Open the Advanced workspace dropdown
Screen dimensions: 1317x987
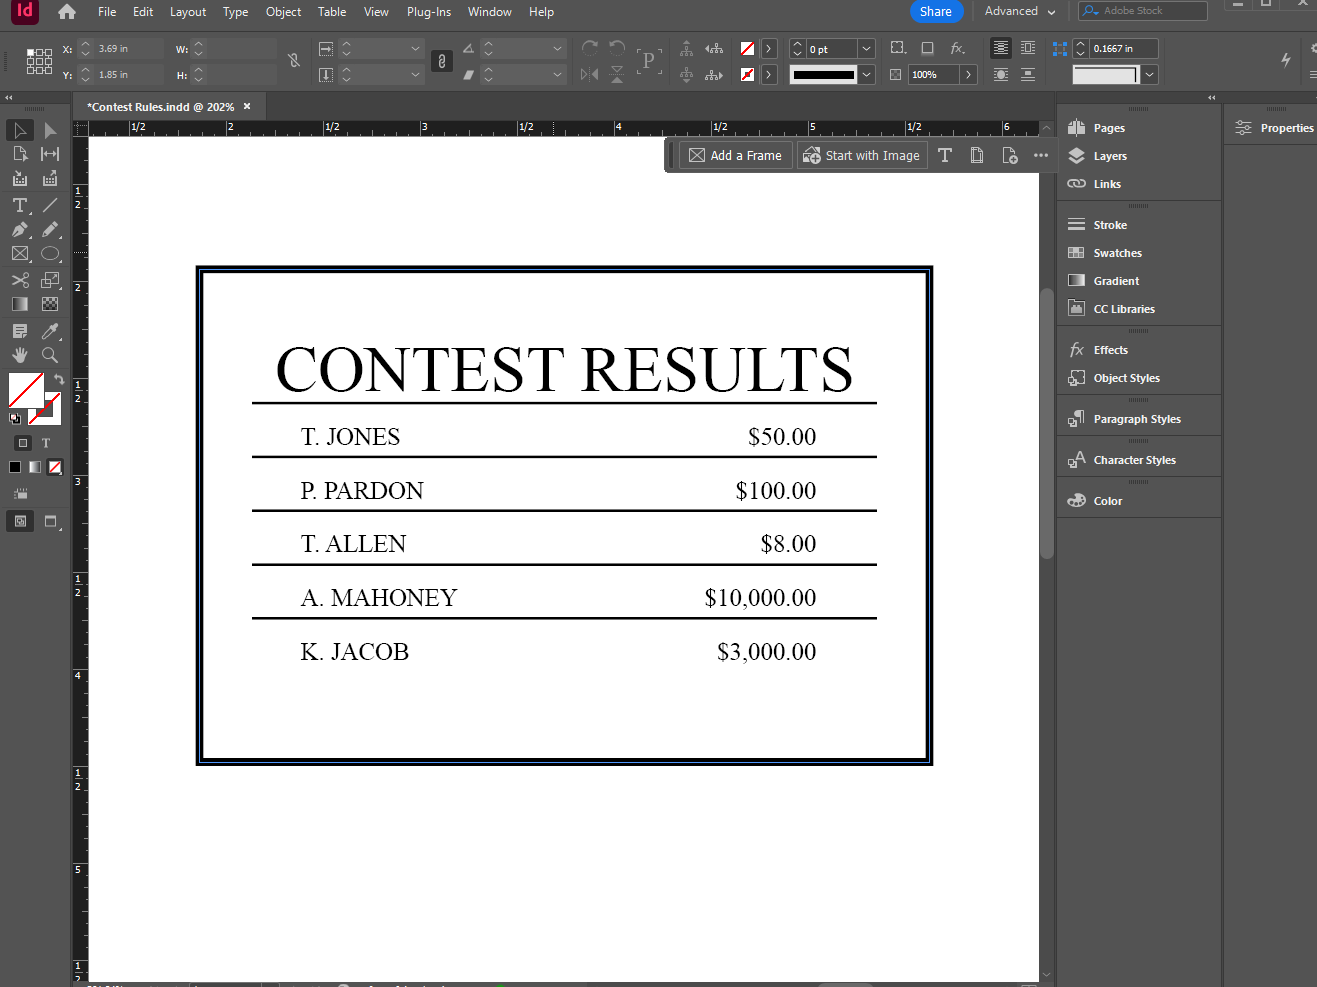(1018, 11)
